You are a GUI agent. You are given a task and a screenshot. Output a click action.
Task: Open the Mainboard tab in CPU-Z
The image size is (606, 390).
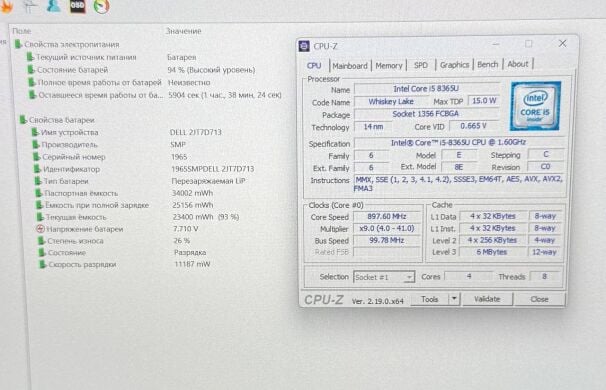(350, 66)
